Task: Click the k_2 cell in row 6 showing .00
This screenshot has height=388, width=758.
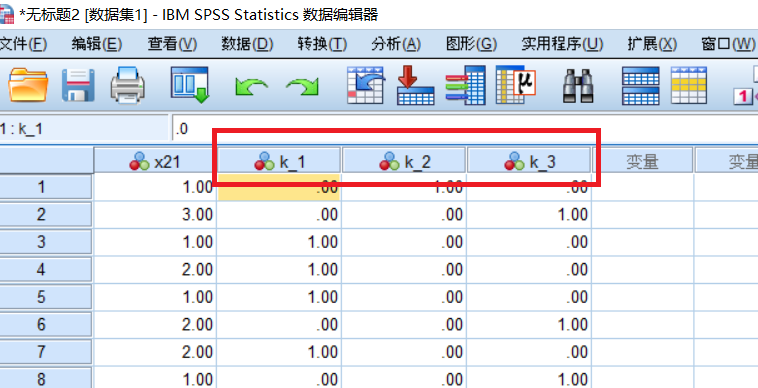Action: pyautogui.click(x=404, y=324)
